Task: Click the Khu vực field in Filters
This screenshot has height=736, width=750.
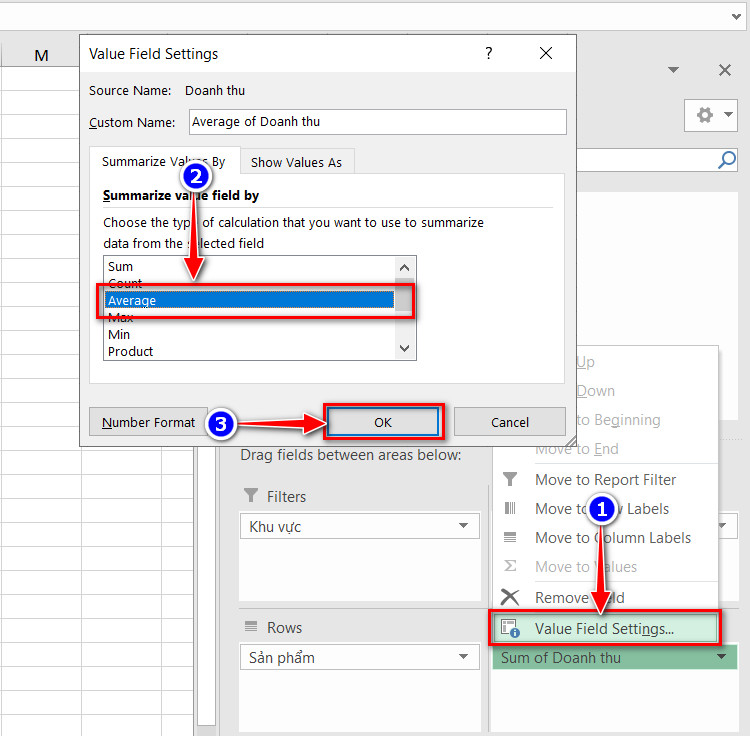Action: tap(359, 526)
